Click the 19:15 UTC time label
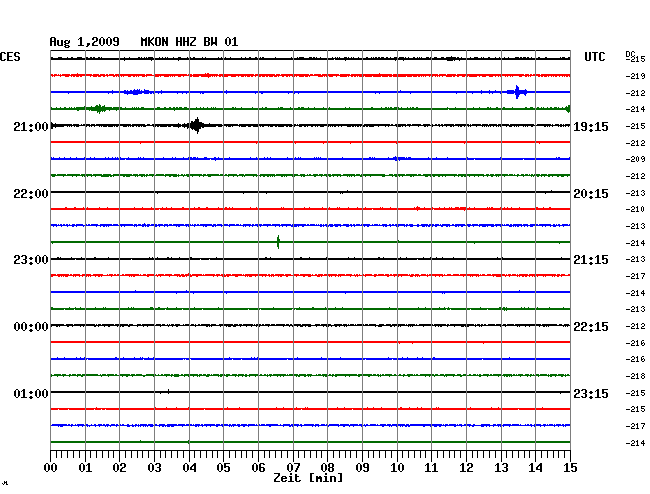 (x=591, y=126)
